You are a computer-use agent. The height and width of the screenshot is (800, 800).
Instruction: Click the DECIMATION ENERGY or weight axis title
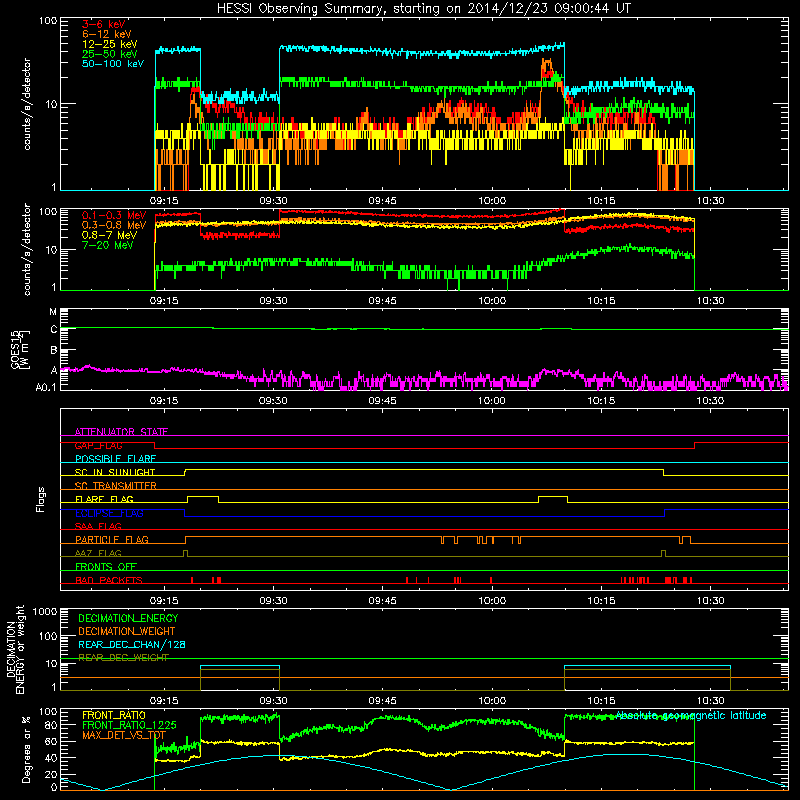click(x=15, y=649)
